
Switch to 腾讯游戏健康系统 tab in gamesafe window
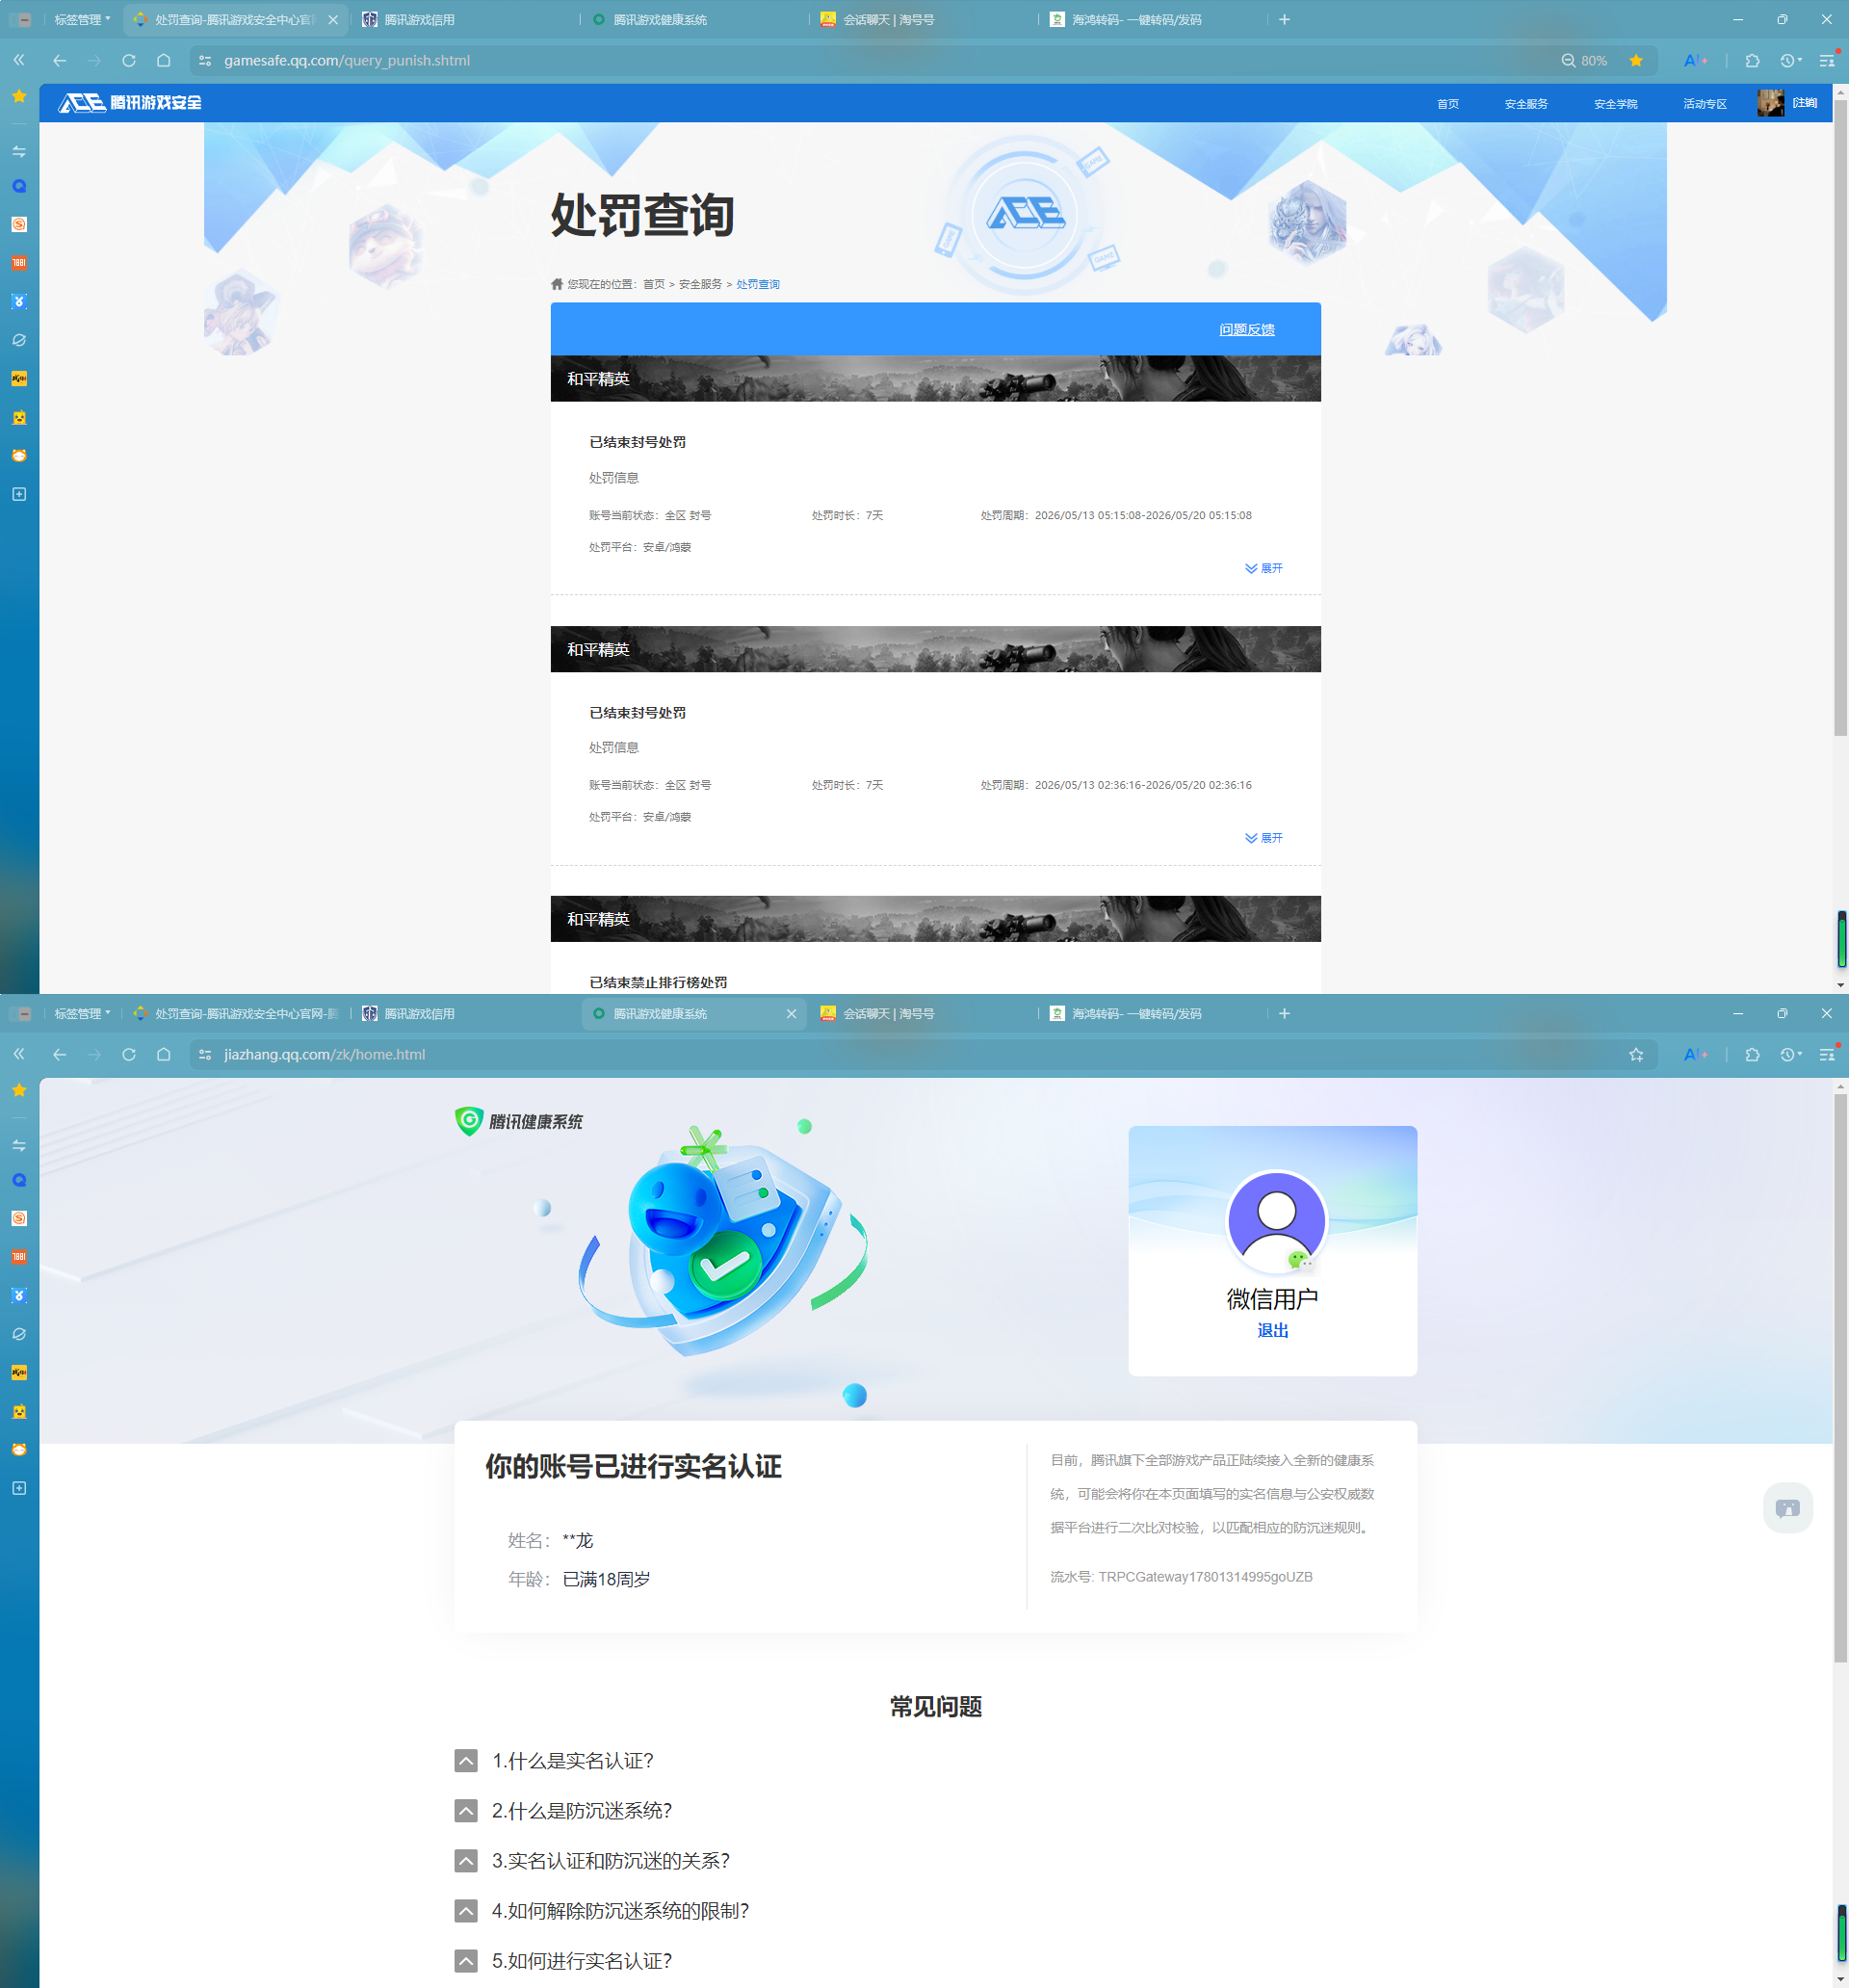tap(695, 19)
